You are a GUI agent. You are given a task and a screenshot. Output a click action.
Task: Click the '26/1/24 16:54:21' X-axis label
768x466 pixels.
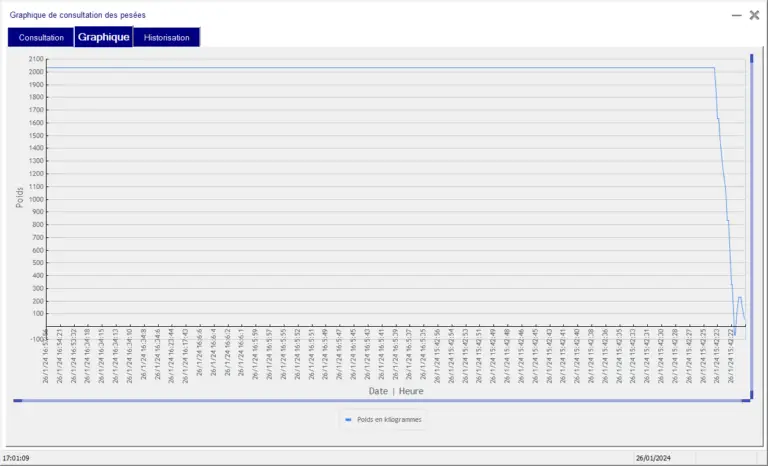pyautogui.click(x=60, y=356)
